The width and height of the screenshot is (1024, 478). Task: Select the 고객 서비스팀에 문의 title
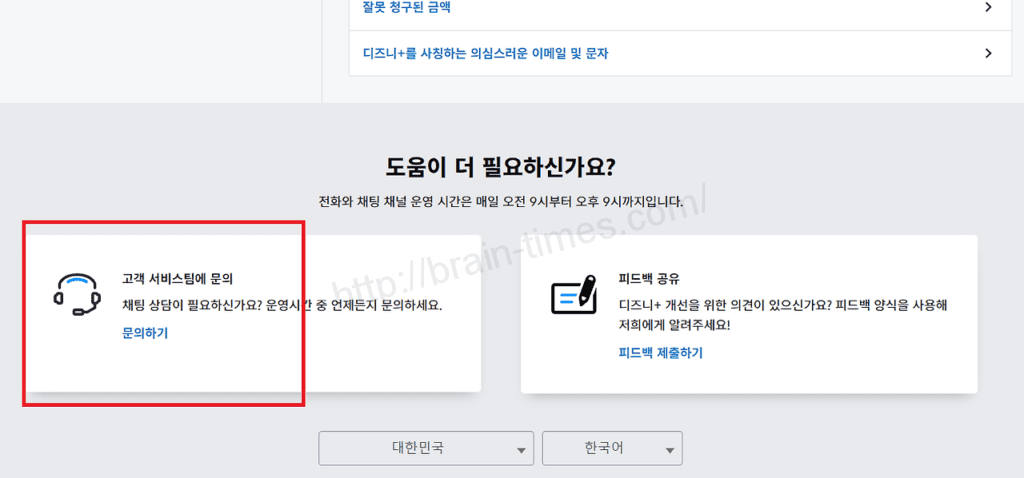pos(177,279)
